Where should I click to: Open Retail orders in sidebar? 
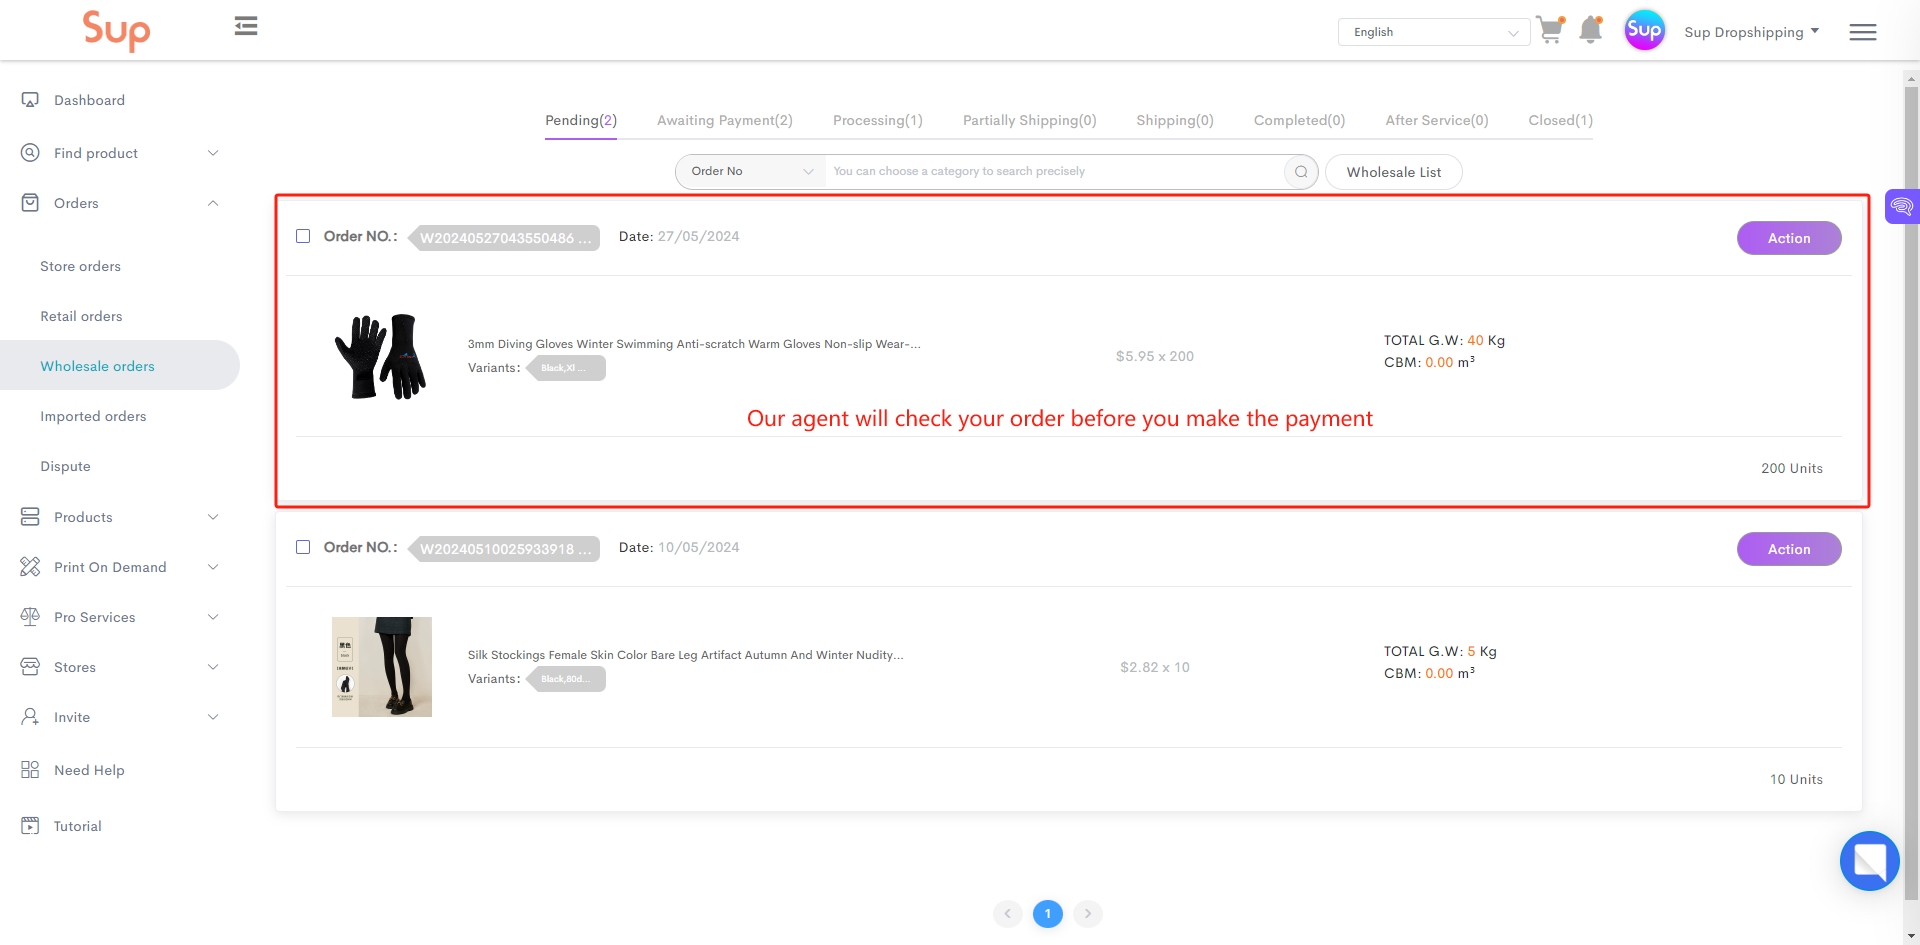pos(81,316)
